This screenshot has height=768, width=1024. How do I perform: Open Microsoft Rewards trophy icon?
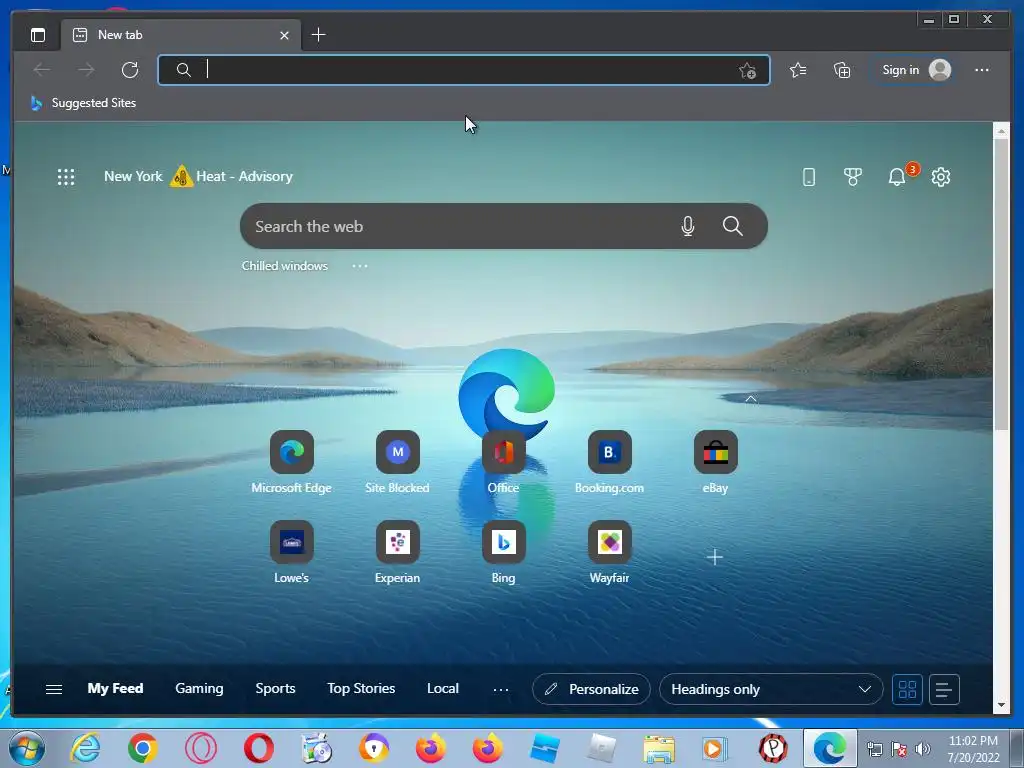(852, 177)
